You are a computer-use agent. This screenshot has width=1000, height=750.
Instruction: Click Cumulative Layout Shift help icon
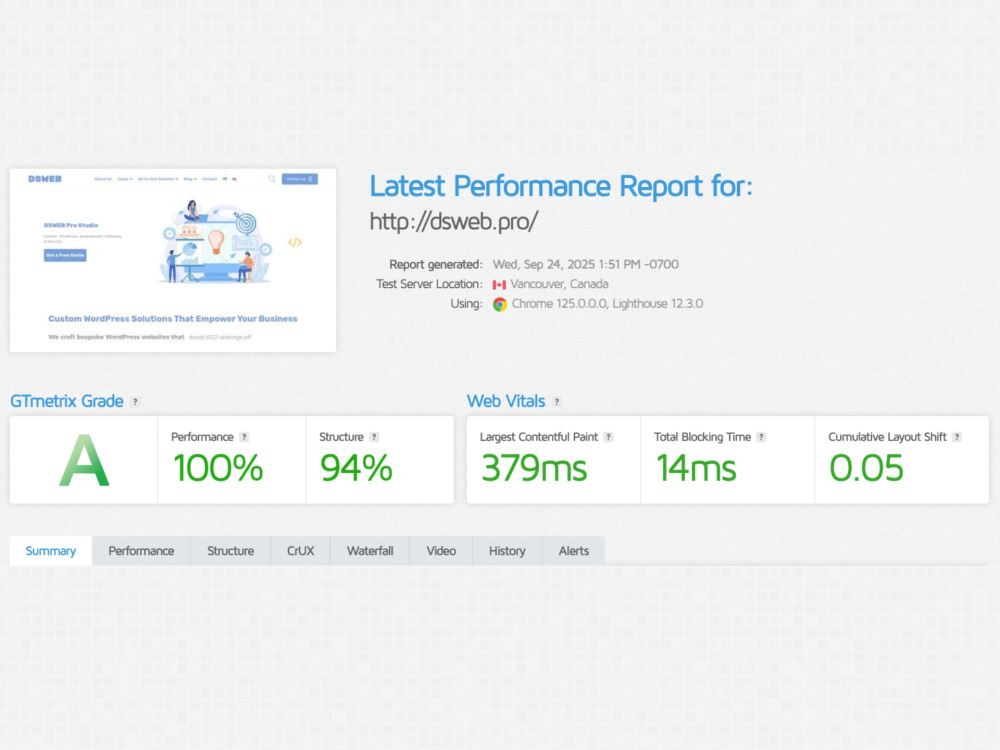(x=957, y=437)
